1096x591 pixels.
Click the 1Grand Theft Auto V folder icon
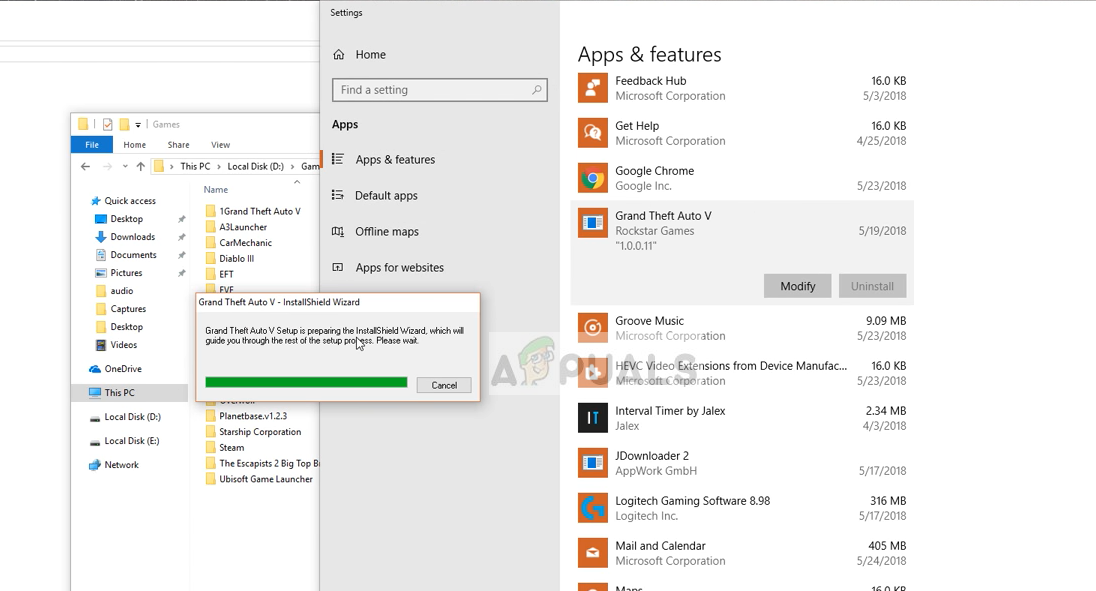click(x=210, y=211)
